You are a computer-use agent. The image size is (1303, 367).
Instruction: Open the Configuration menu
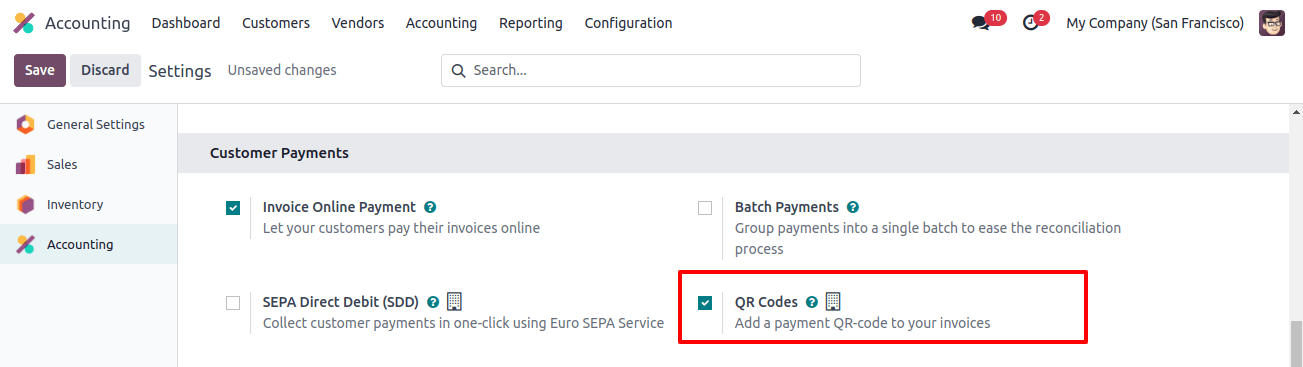(x=629, y=23)
